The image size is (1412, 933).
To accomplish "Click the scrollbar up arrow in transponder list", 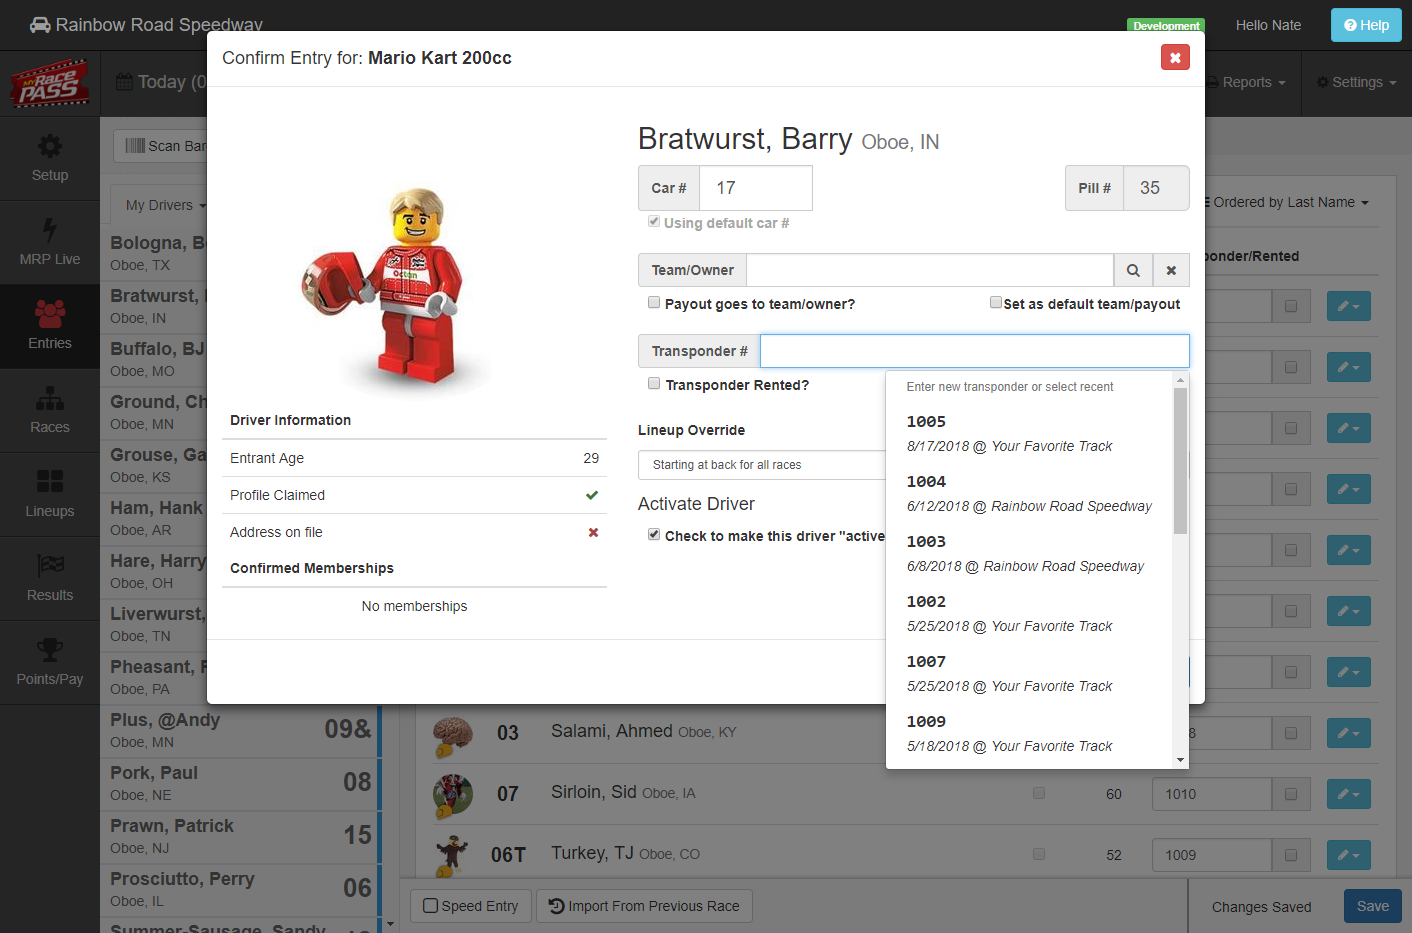I will (1180, 380).
